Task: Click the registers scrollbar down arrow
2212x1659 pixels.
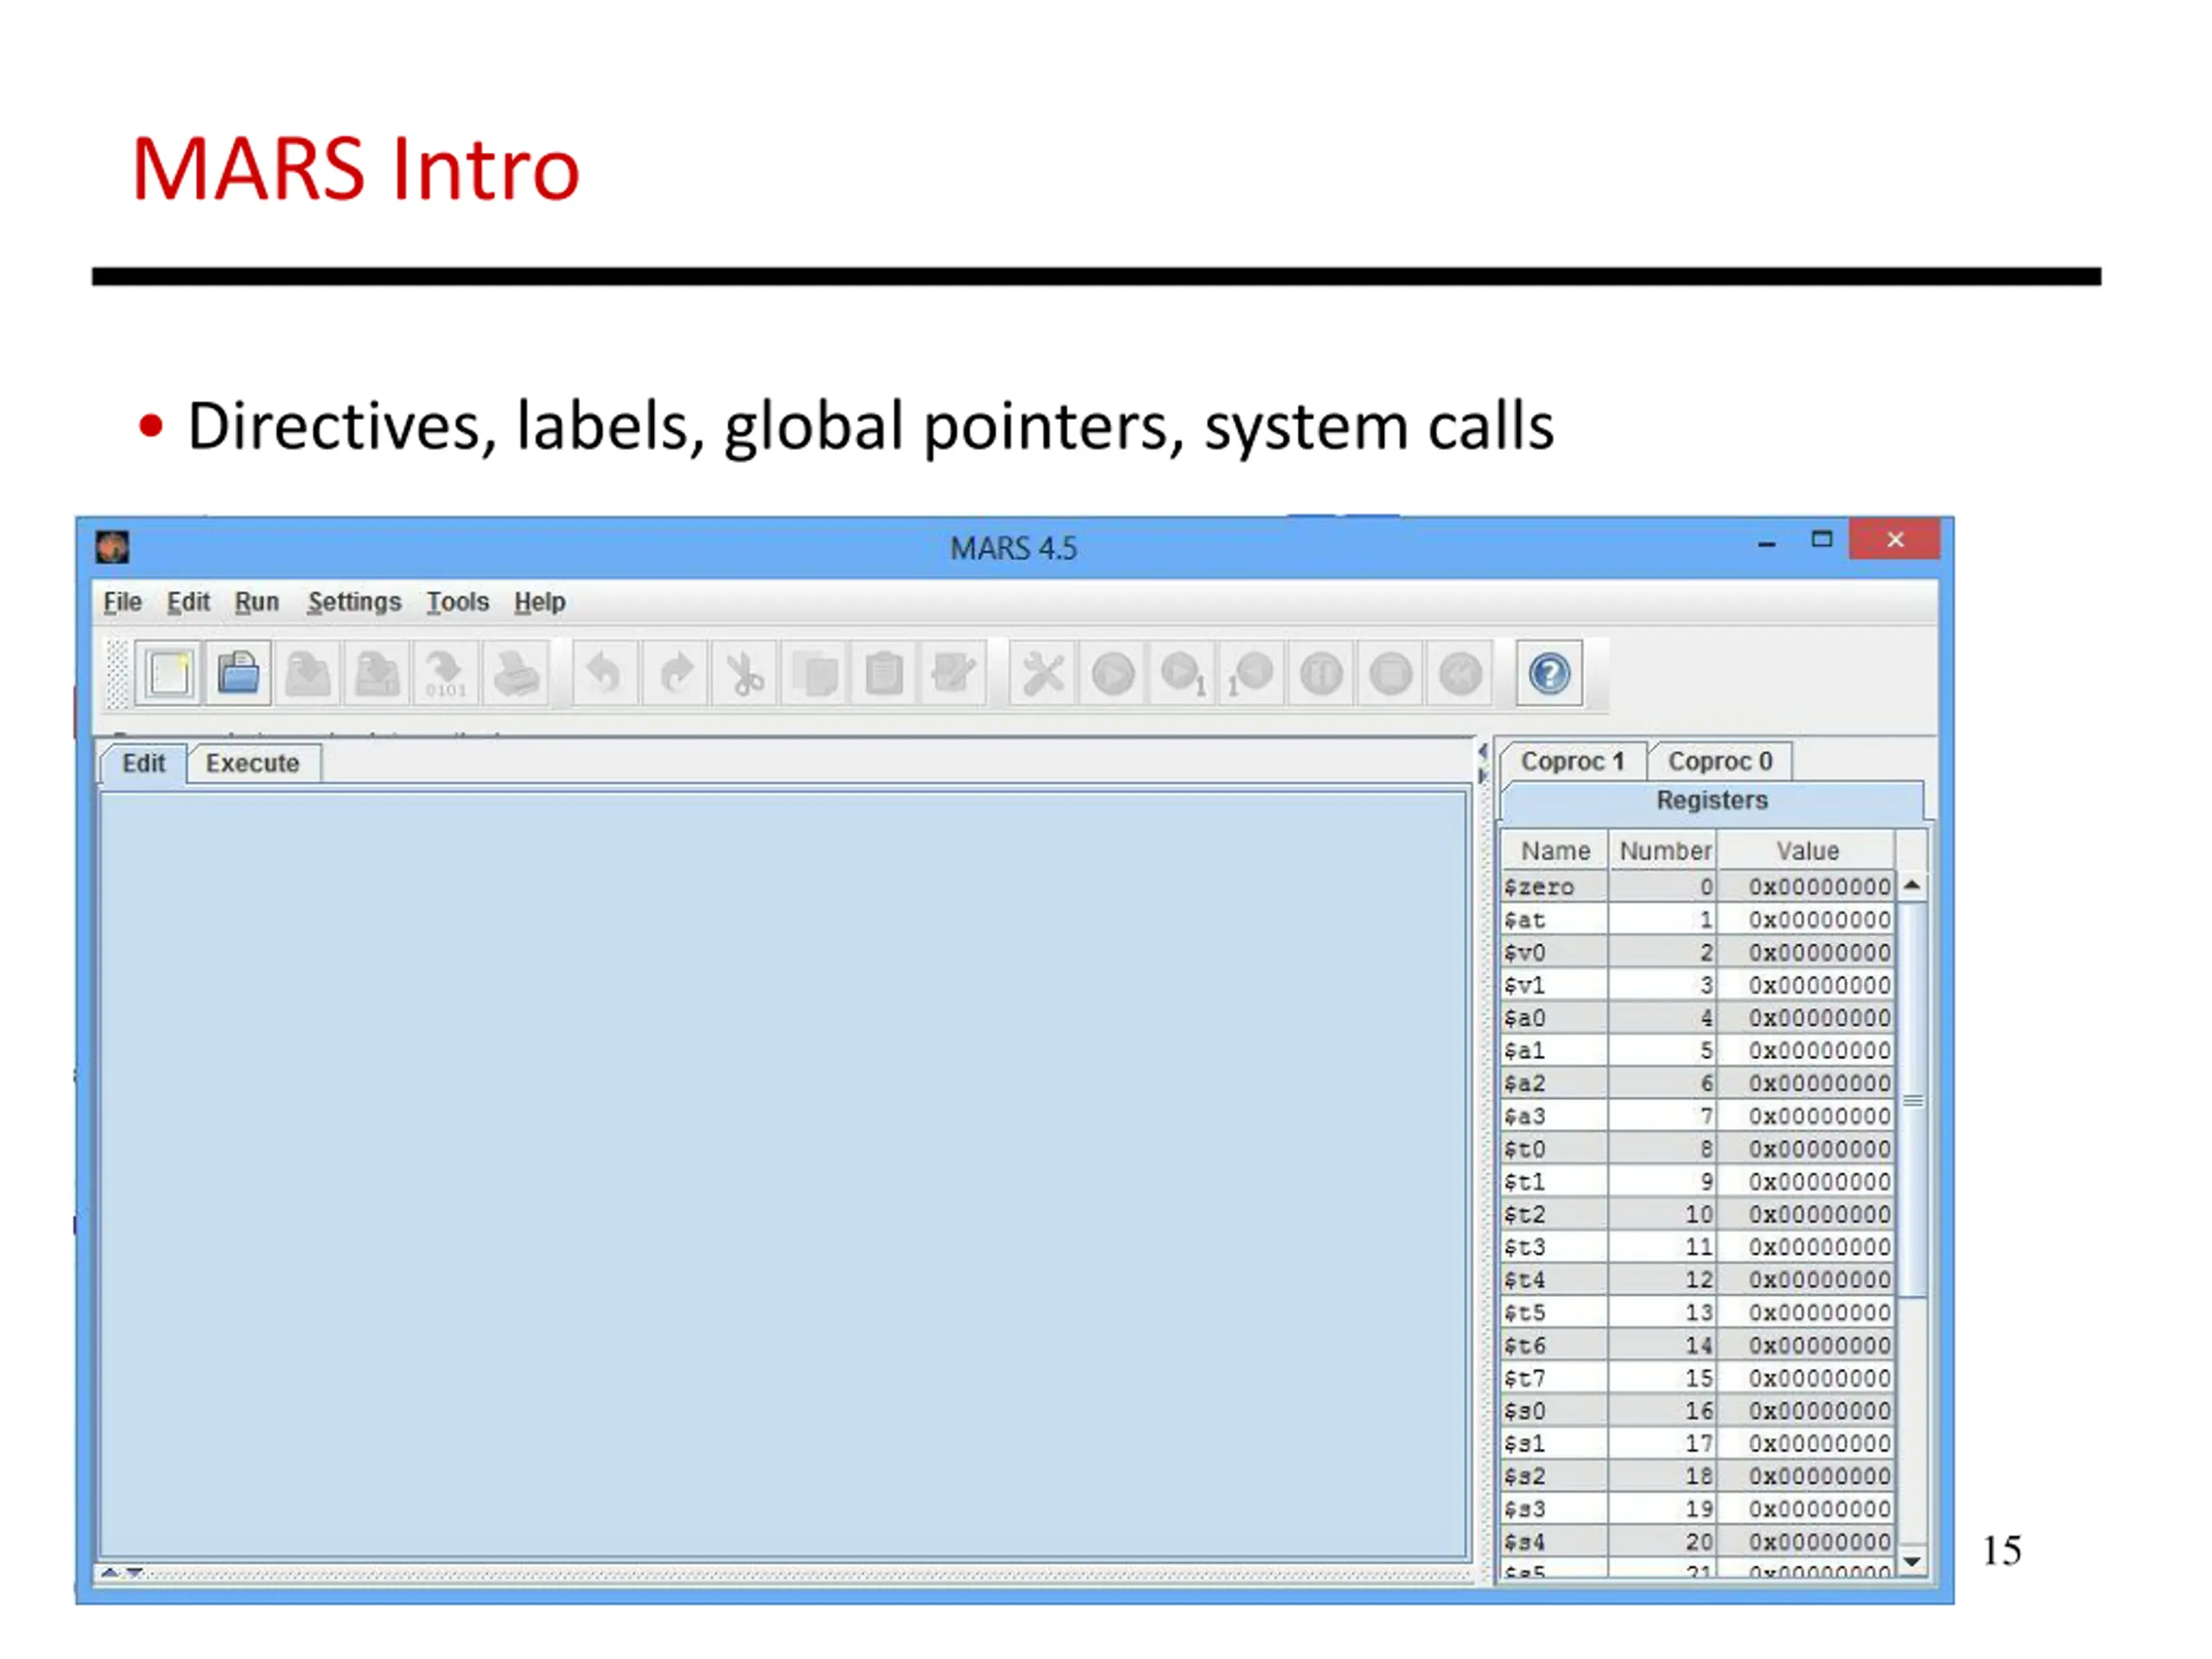Action: (1912, 1561)
